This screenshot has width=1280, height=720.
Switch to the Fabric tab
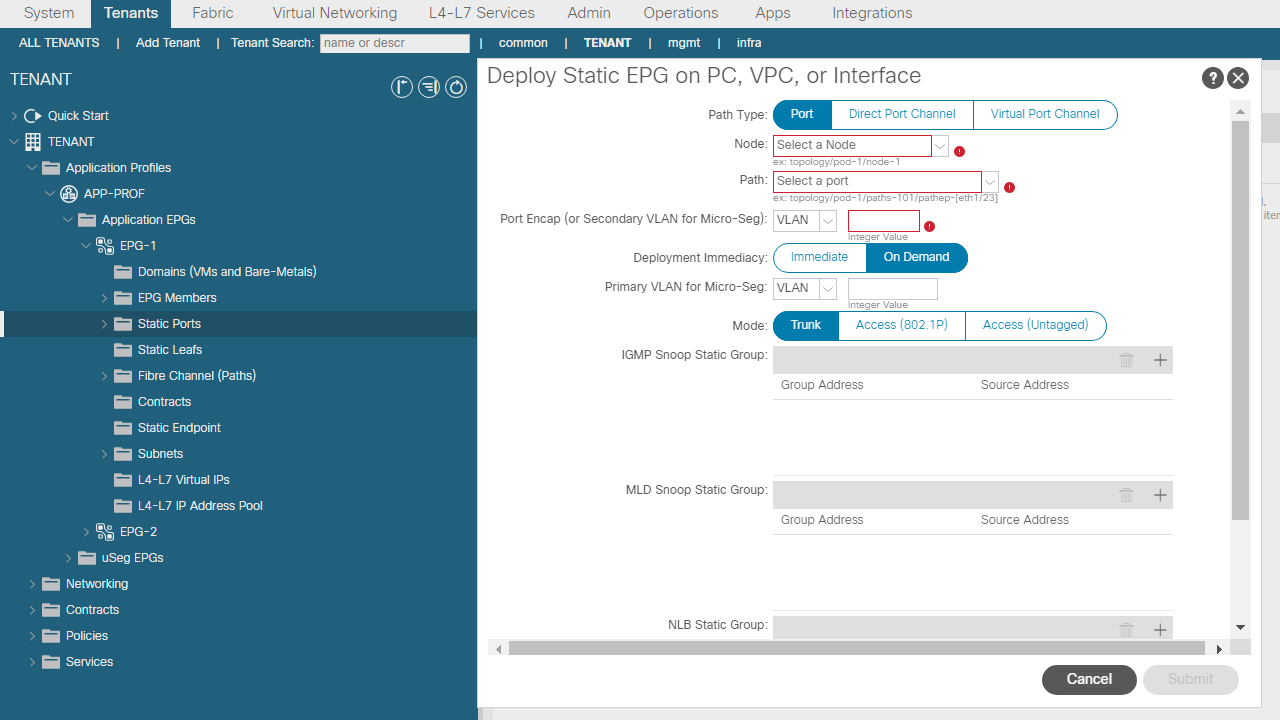(x=213, y=13)
